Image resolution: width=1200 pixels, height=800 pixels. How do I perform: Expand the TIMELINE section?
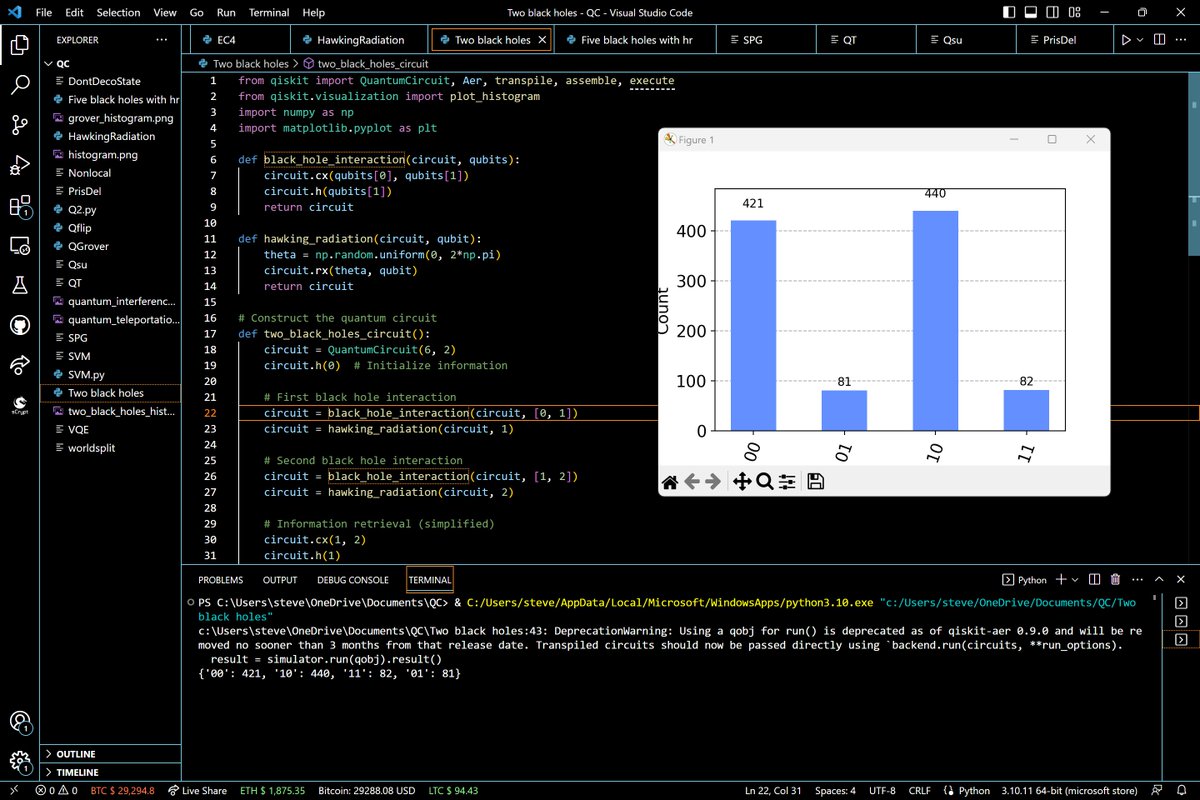point(77,773)
